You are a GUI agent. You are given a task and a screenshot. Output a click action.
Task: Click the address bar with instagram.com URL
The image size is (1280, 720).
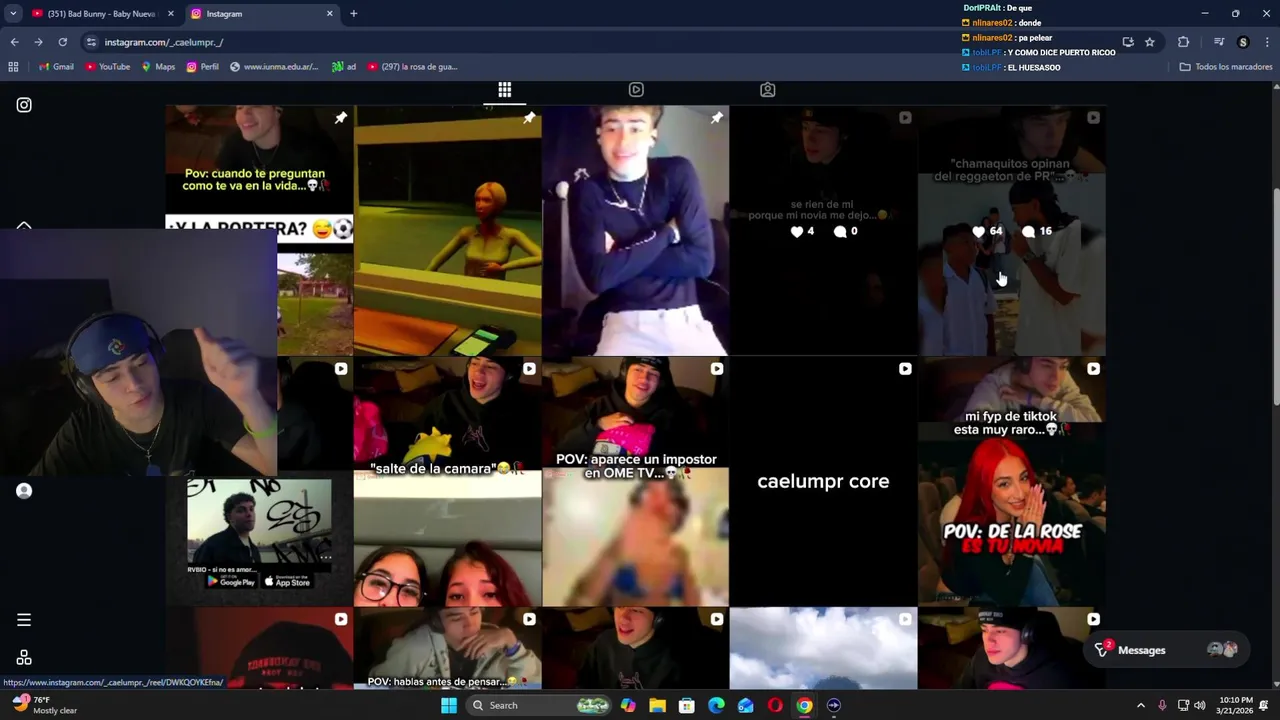[600, 42]
